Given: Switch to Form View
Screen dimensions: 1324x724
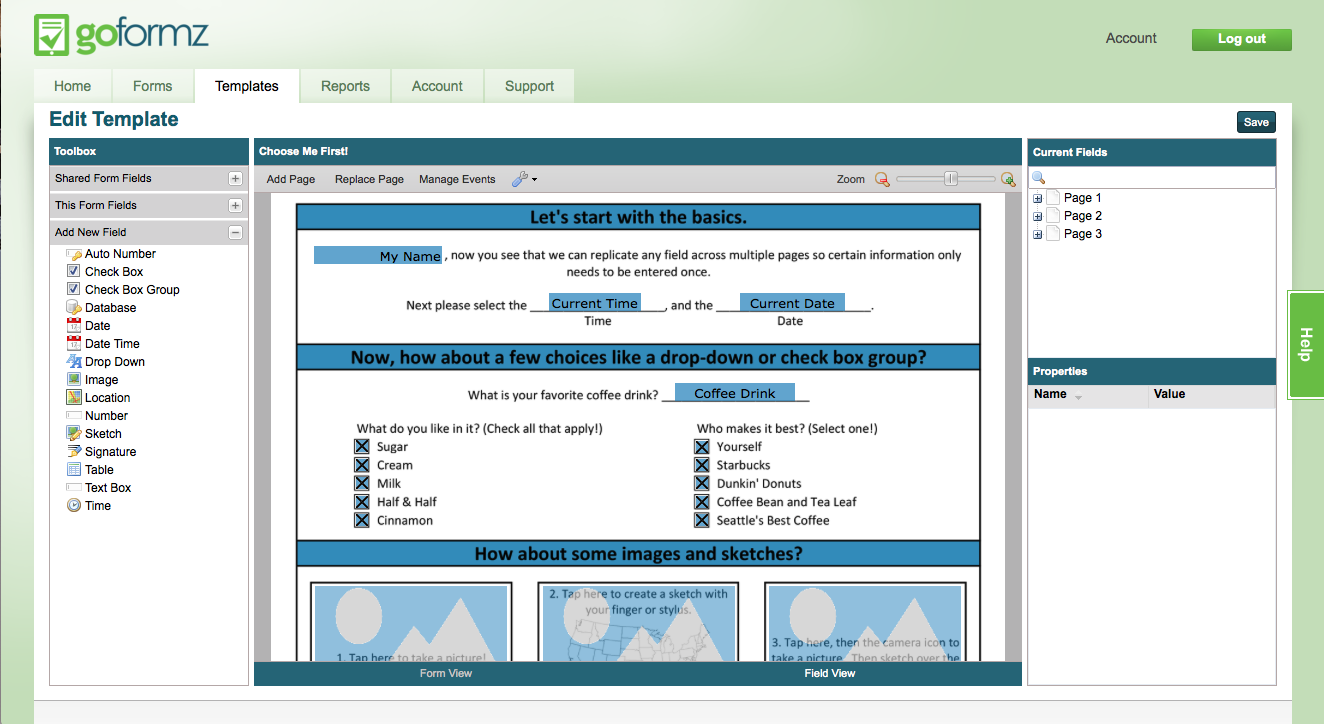Looking at the screenshot, I should coord(446,673).
